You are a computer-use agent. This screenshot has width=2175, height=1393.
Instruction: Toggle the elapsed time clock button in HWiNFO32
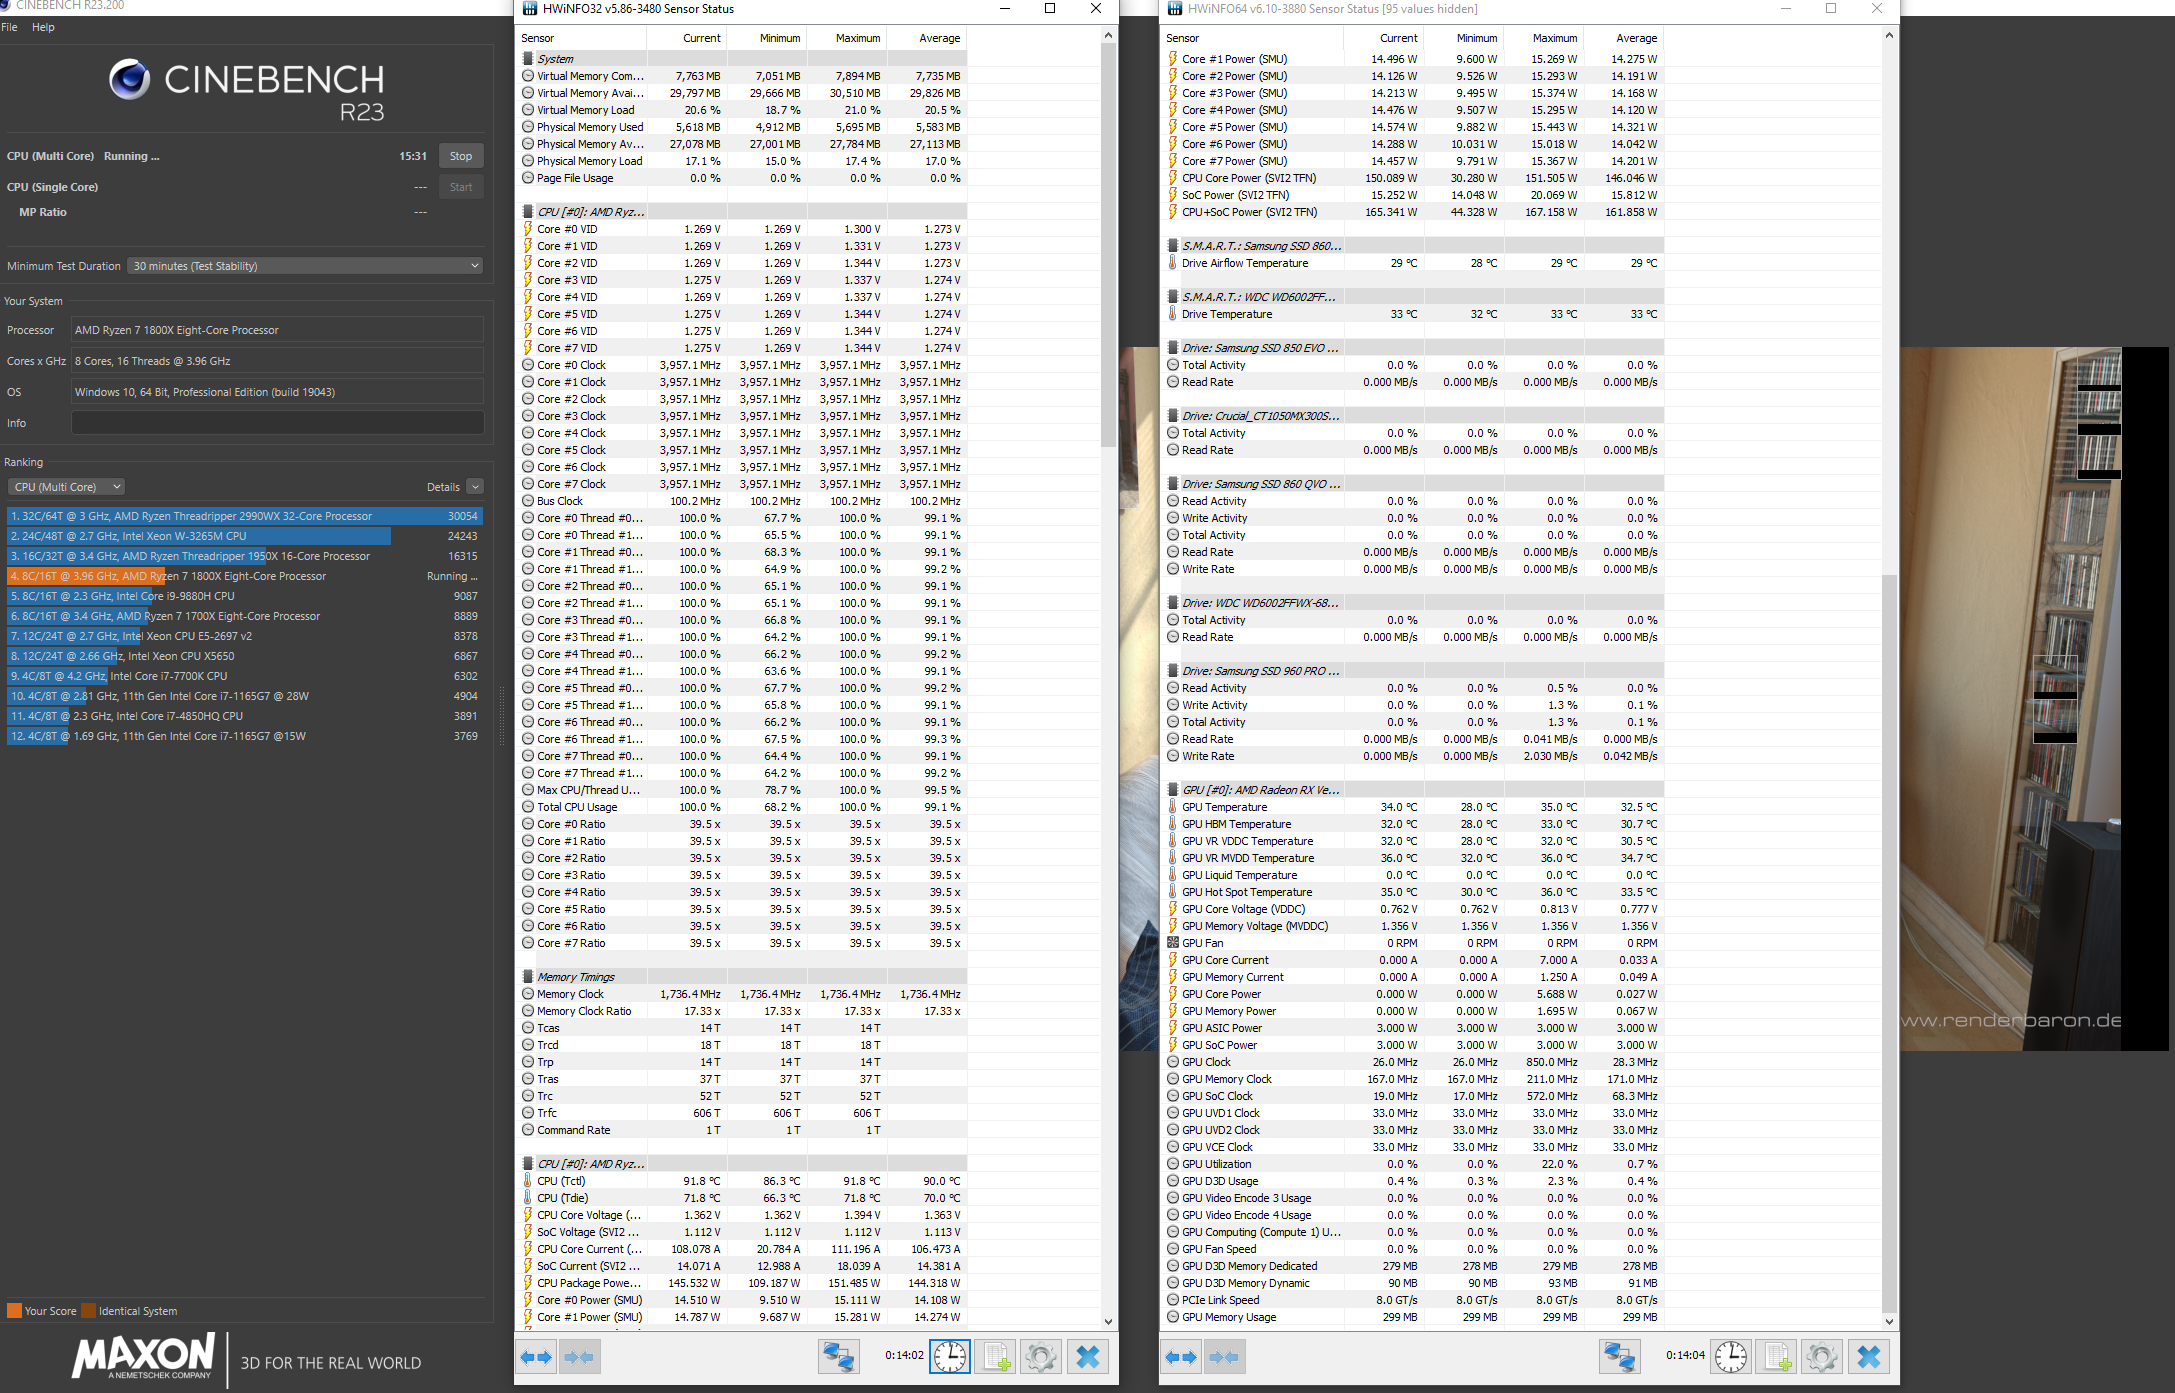949,1357
